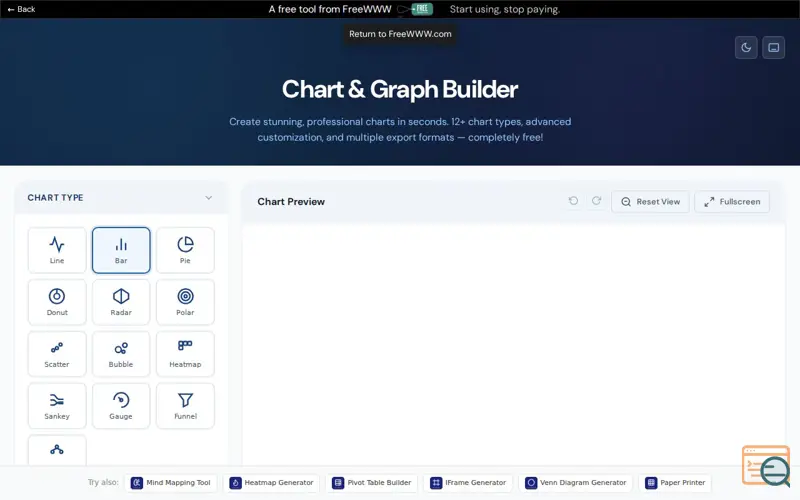Open the Pivot Table Builder link

[372, 483]
